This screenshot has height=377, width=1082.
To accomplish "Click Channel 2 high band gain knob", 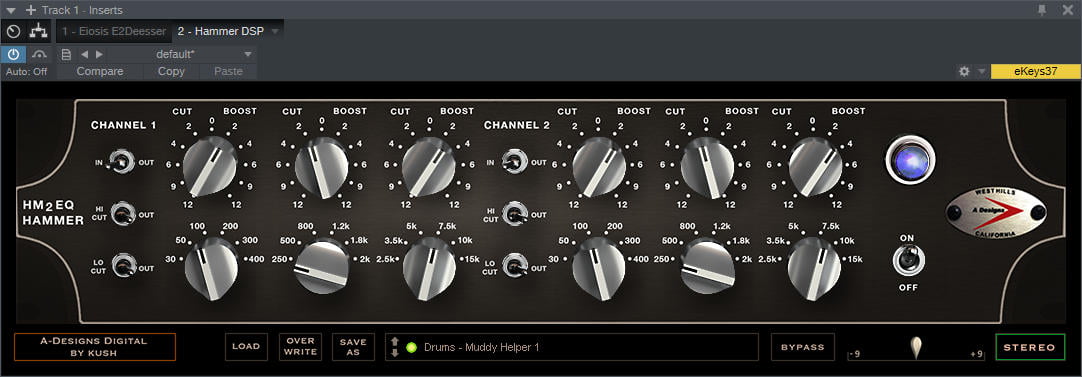I will (x=815, y=166).
